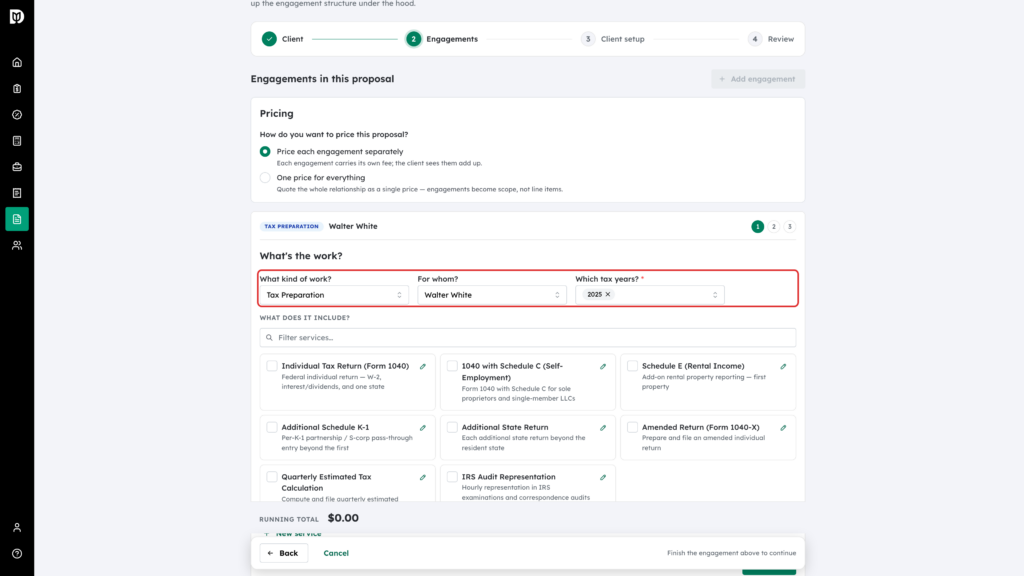Choose One price for everything option

265,178
